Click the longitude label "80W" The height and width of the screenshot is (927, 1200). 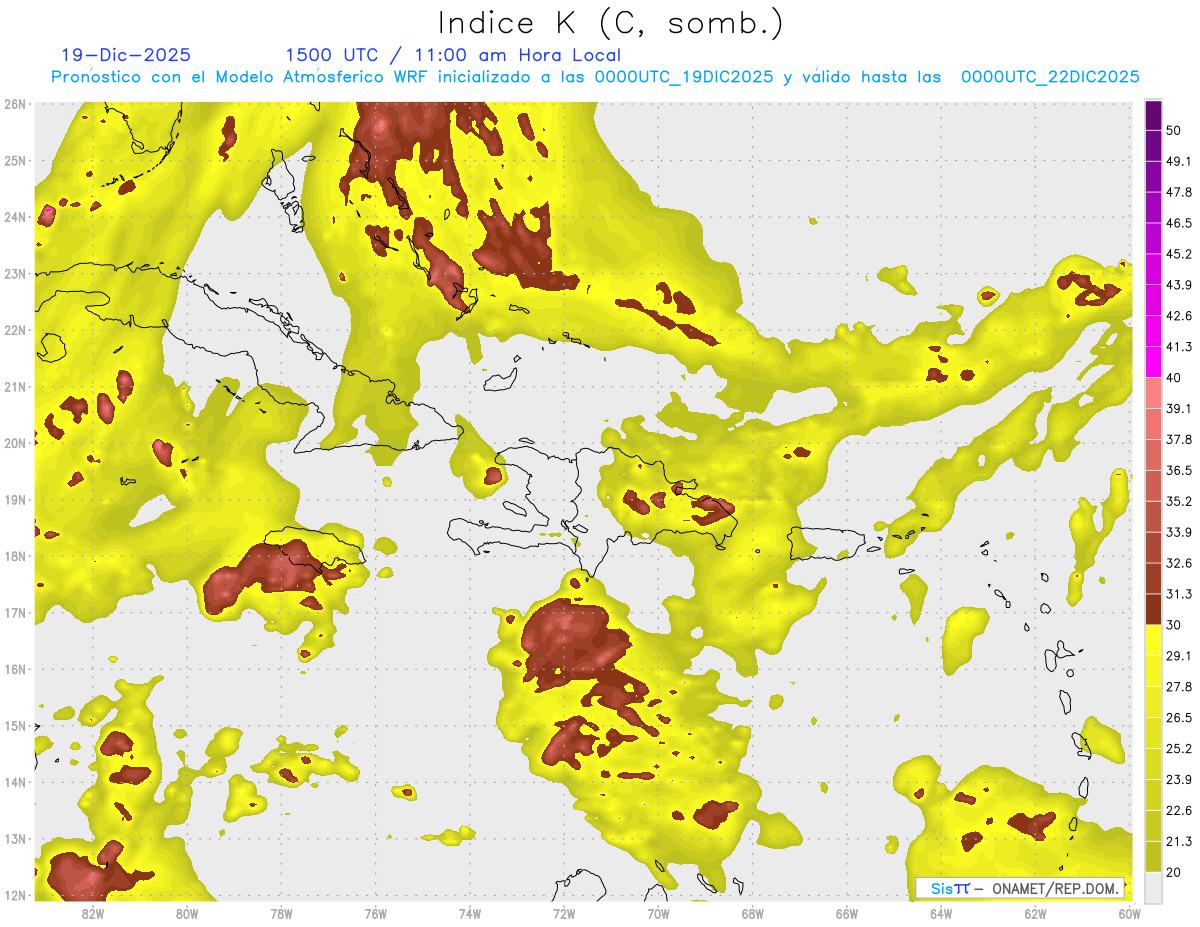[x=187, y=913]
